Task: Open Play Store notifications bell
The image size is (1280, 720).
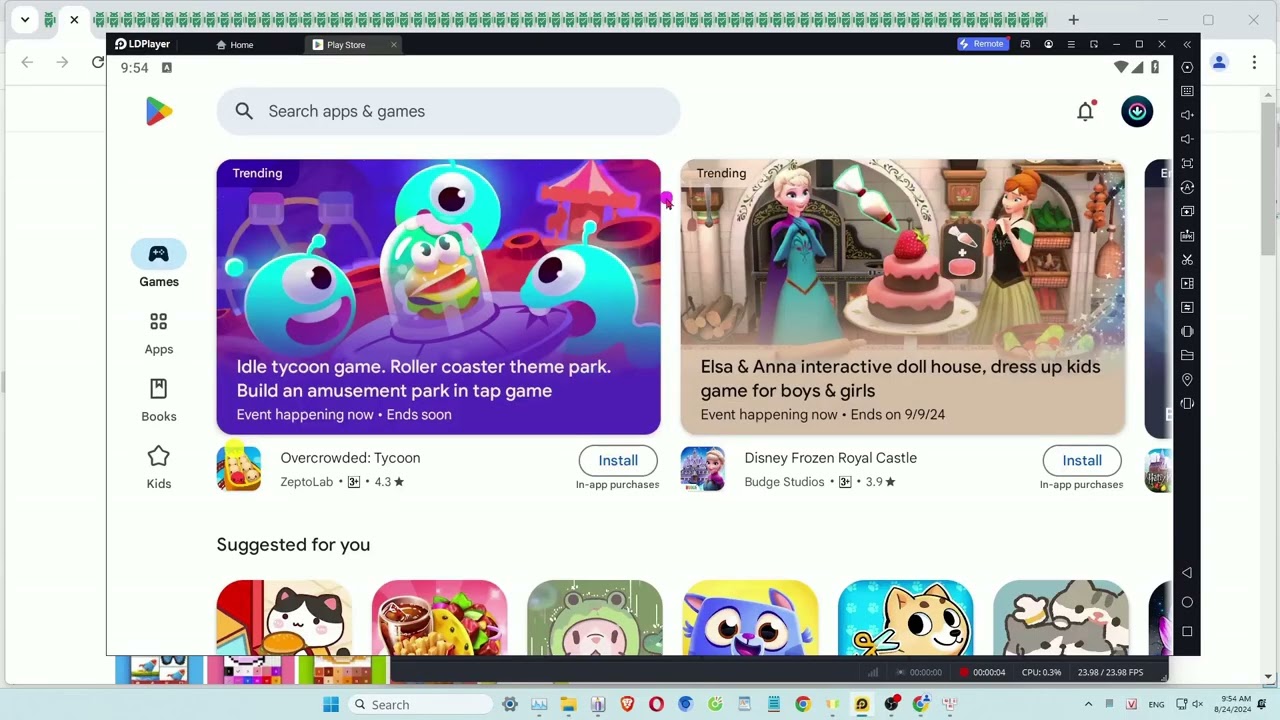Action: point(1085,111)
